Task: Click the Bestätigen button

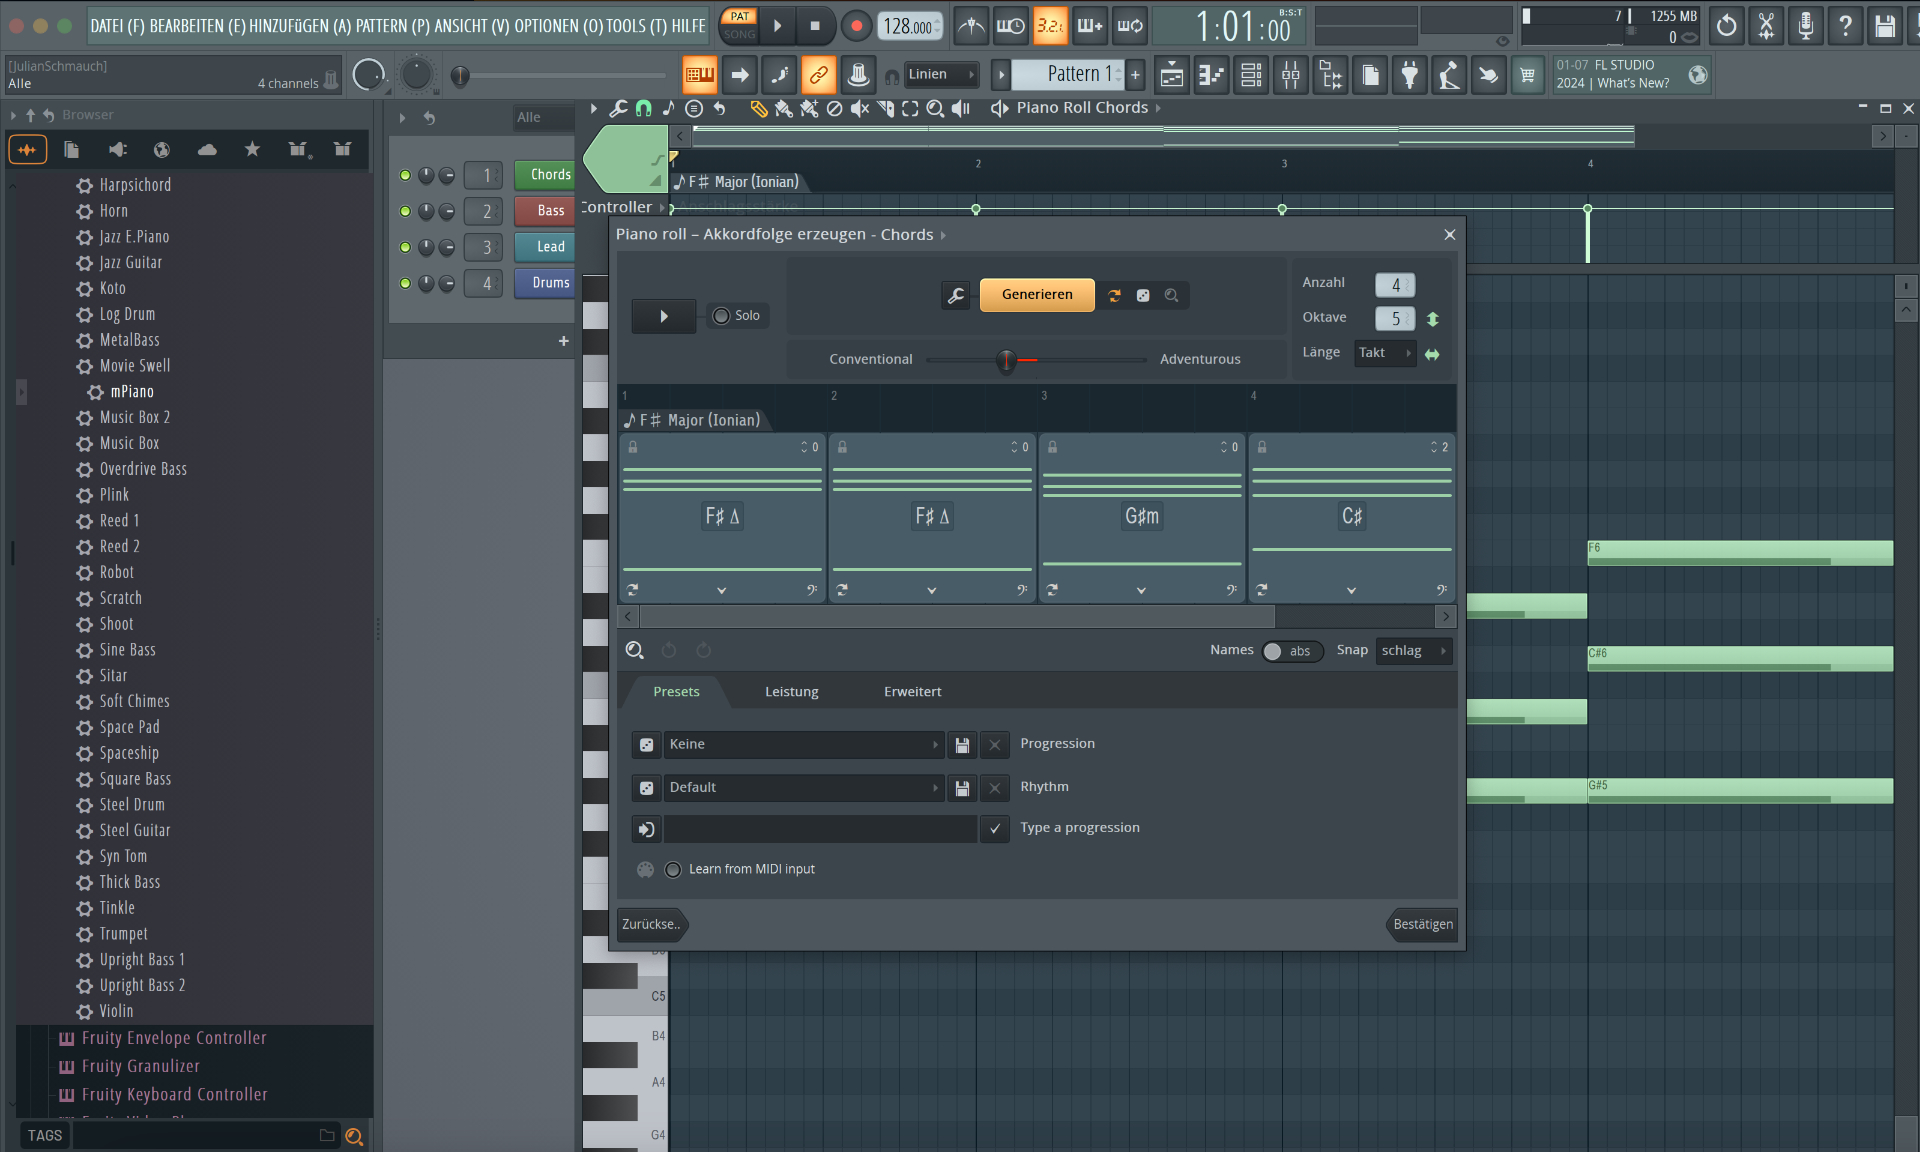Action: click(x=1422, y=924)
